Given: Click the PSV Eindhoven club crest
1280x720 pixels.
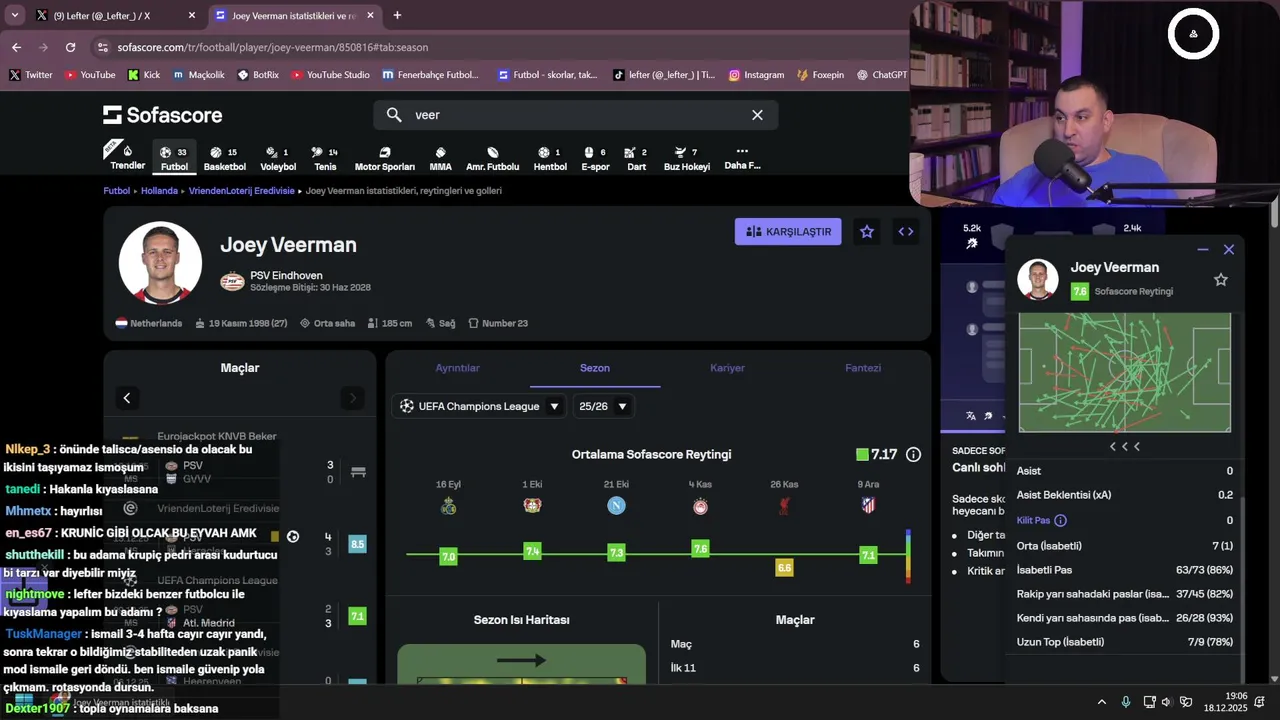Looking at the screenshot, I should click(232, 282).
